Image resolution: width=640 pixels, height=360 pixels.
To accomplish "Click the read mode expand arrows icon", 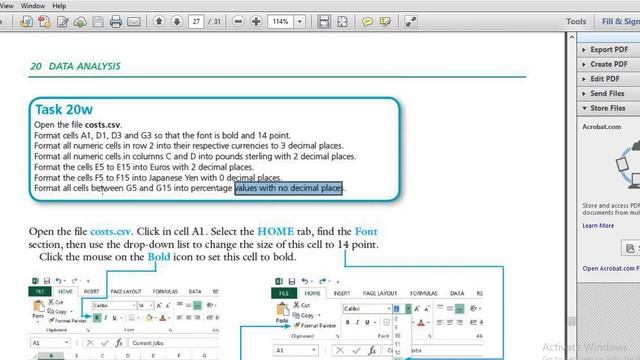I will point(411,22).
